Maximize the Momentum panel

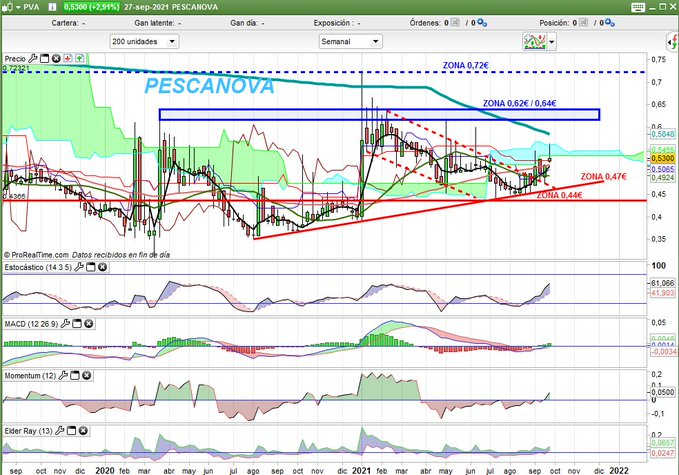pyautogui.click(x=75, y=375)
